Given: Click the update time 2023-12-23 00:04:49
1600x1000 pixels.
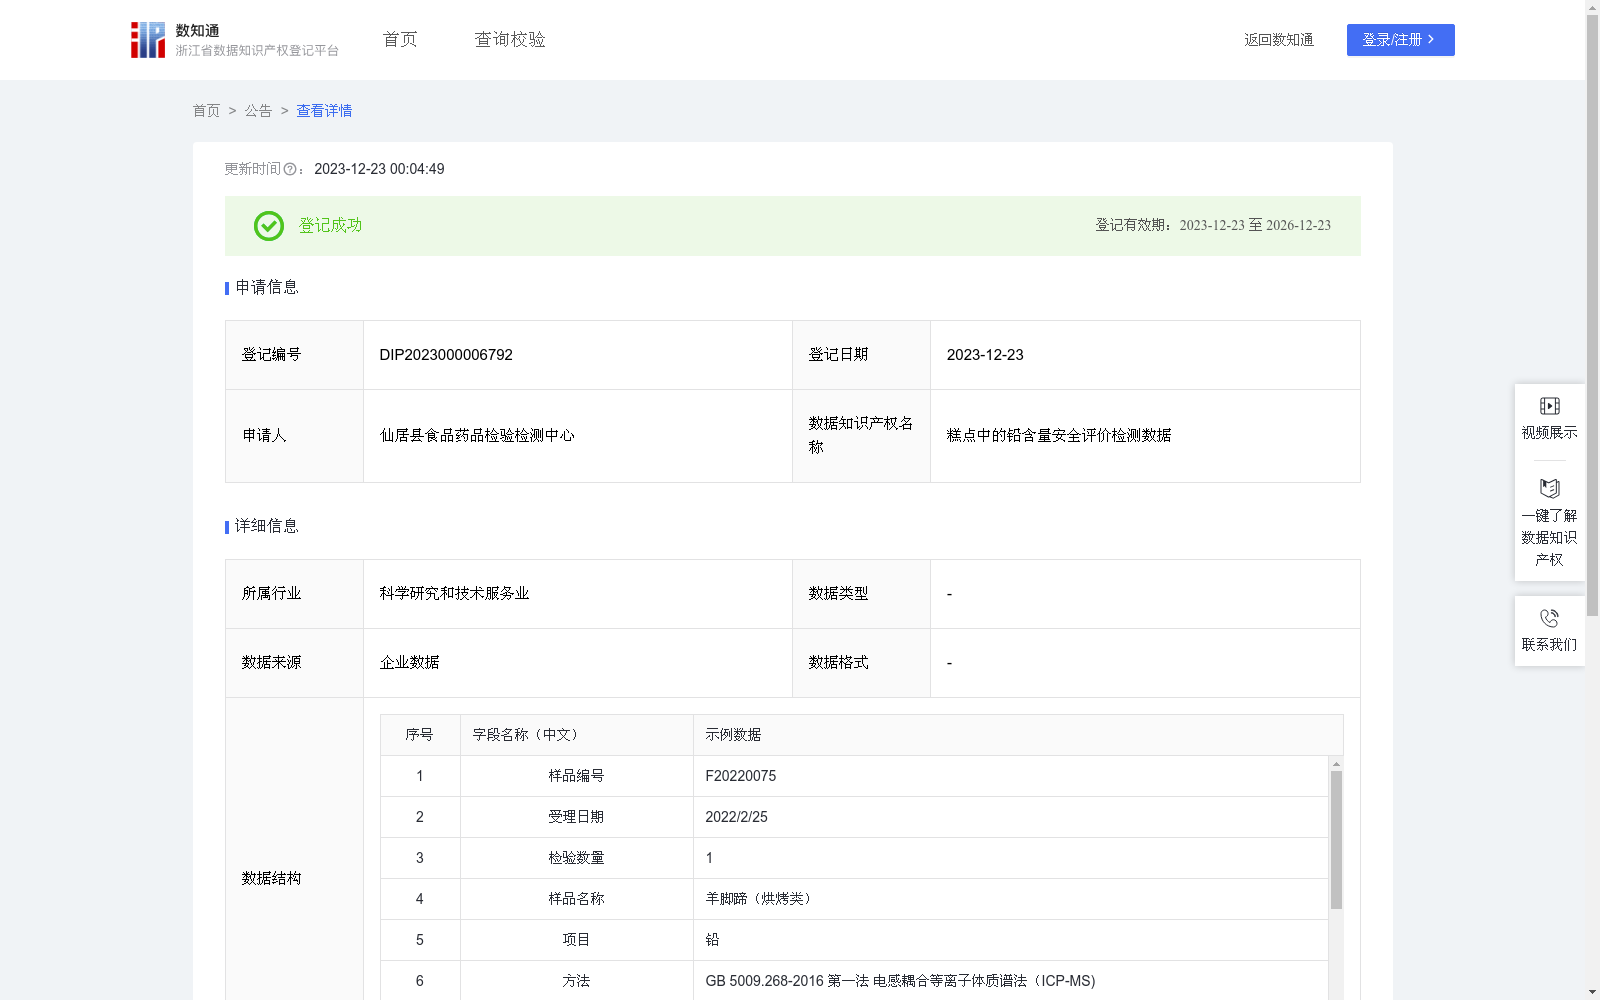Looking at the screenshot, I should (x=379, y=169).
